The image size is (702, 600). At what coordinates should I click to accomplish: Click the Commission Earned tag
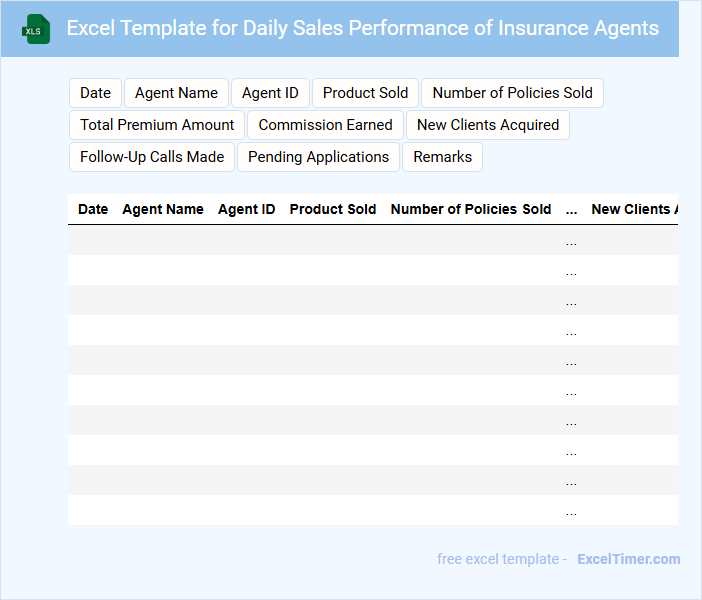tap(325, 125)
